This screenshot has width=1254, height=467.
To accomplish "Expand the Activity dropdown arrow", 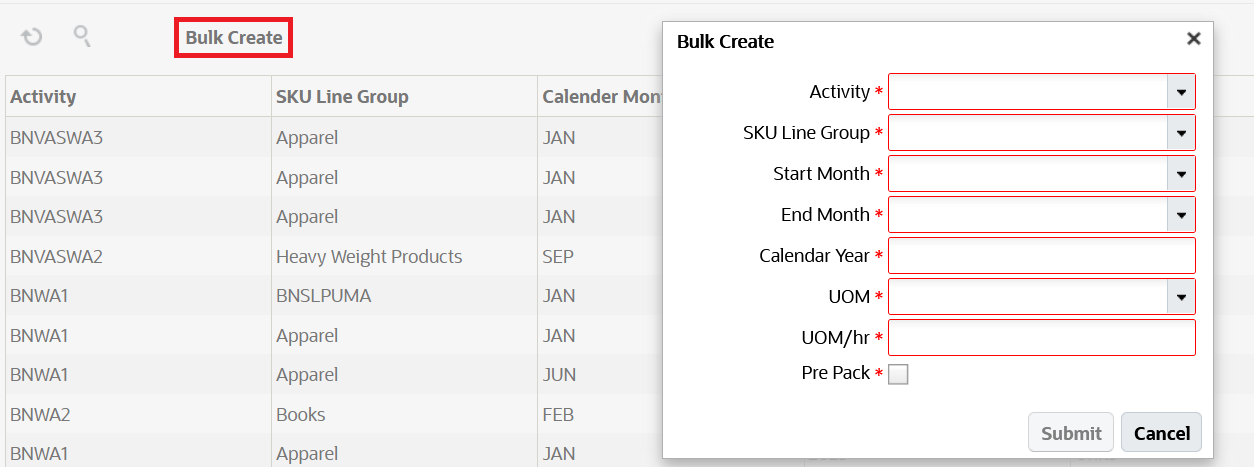I will pos(1181,92).
